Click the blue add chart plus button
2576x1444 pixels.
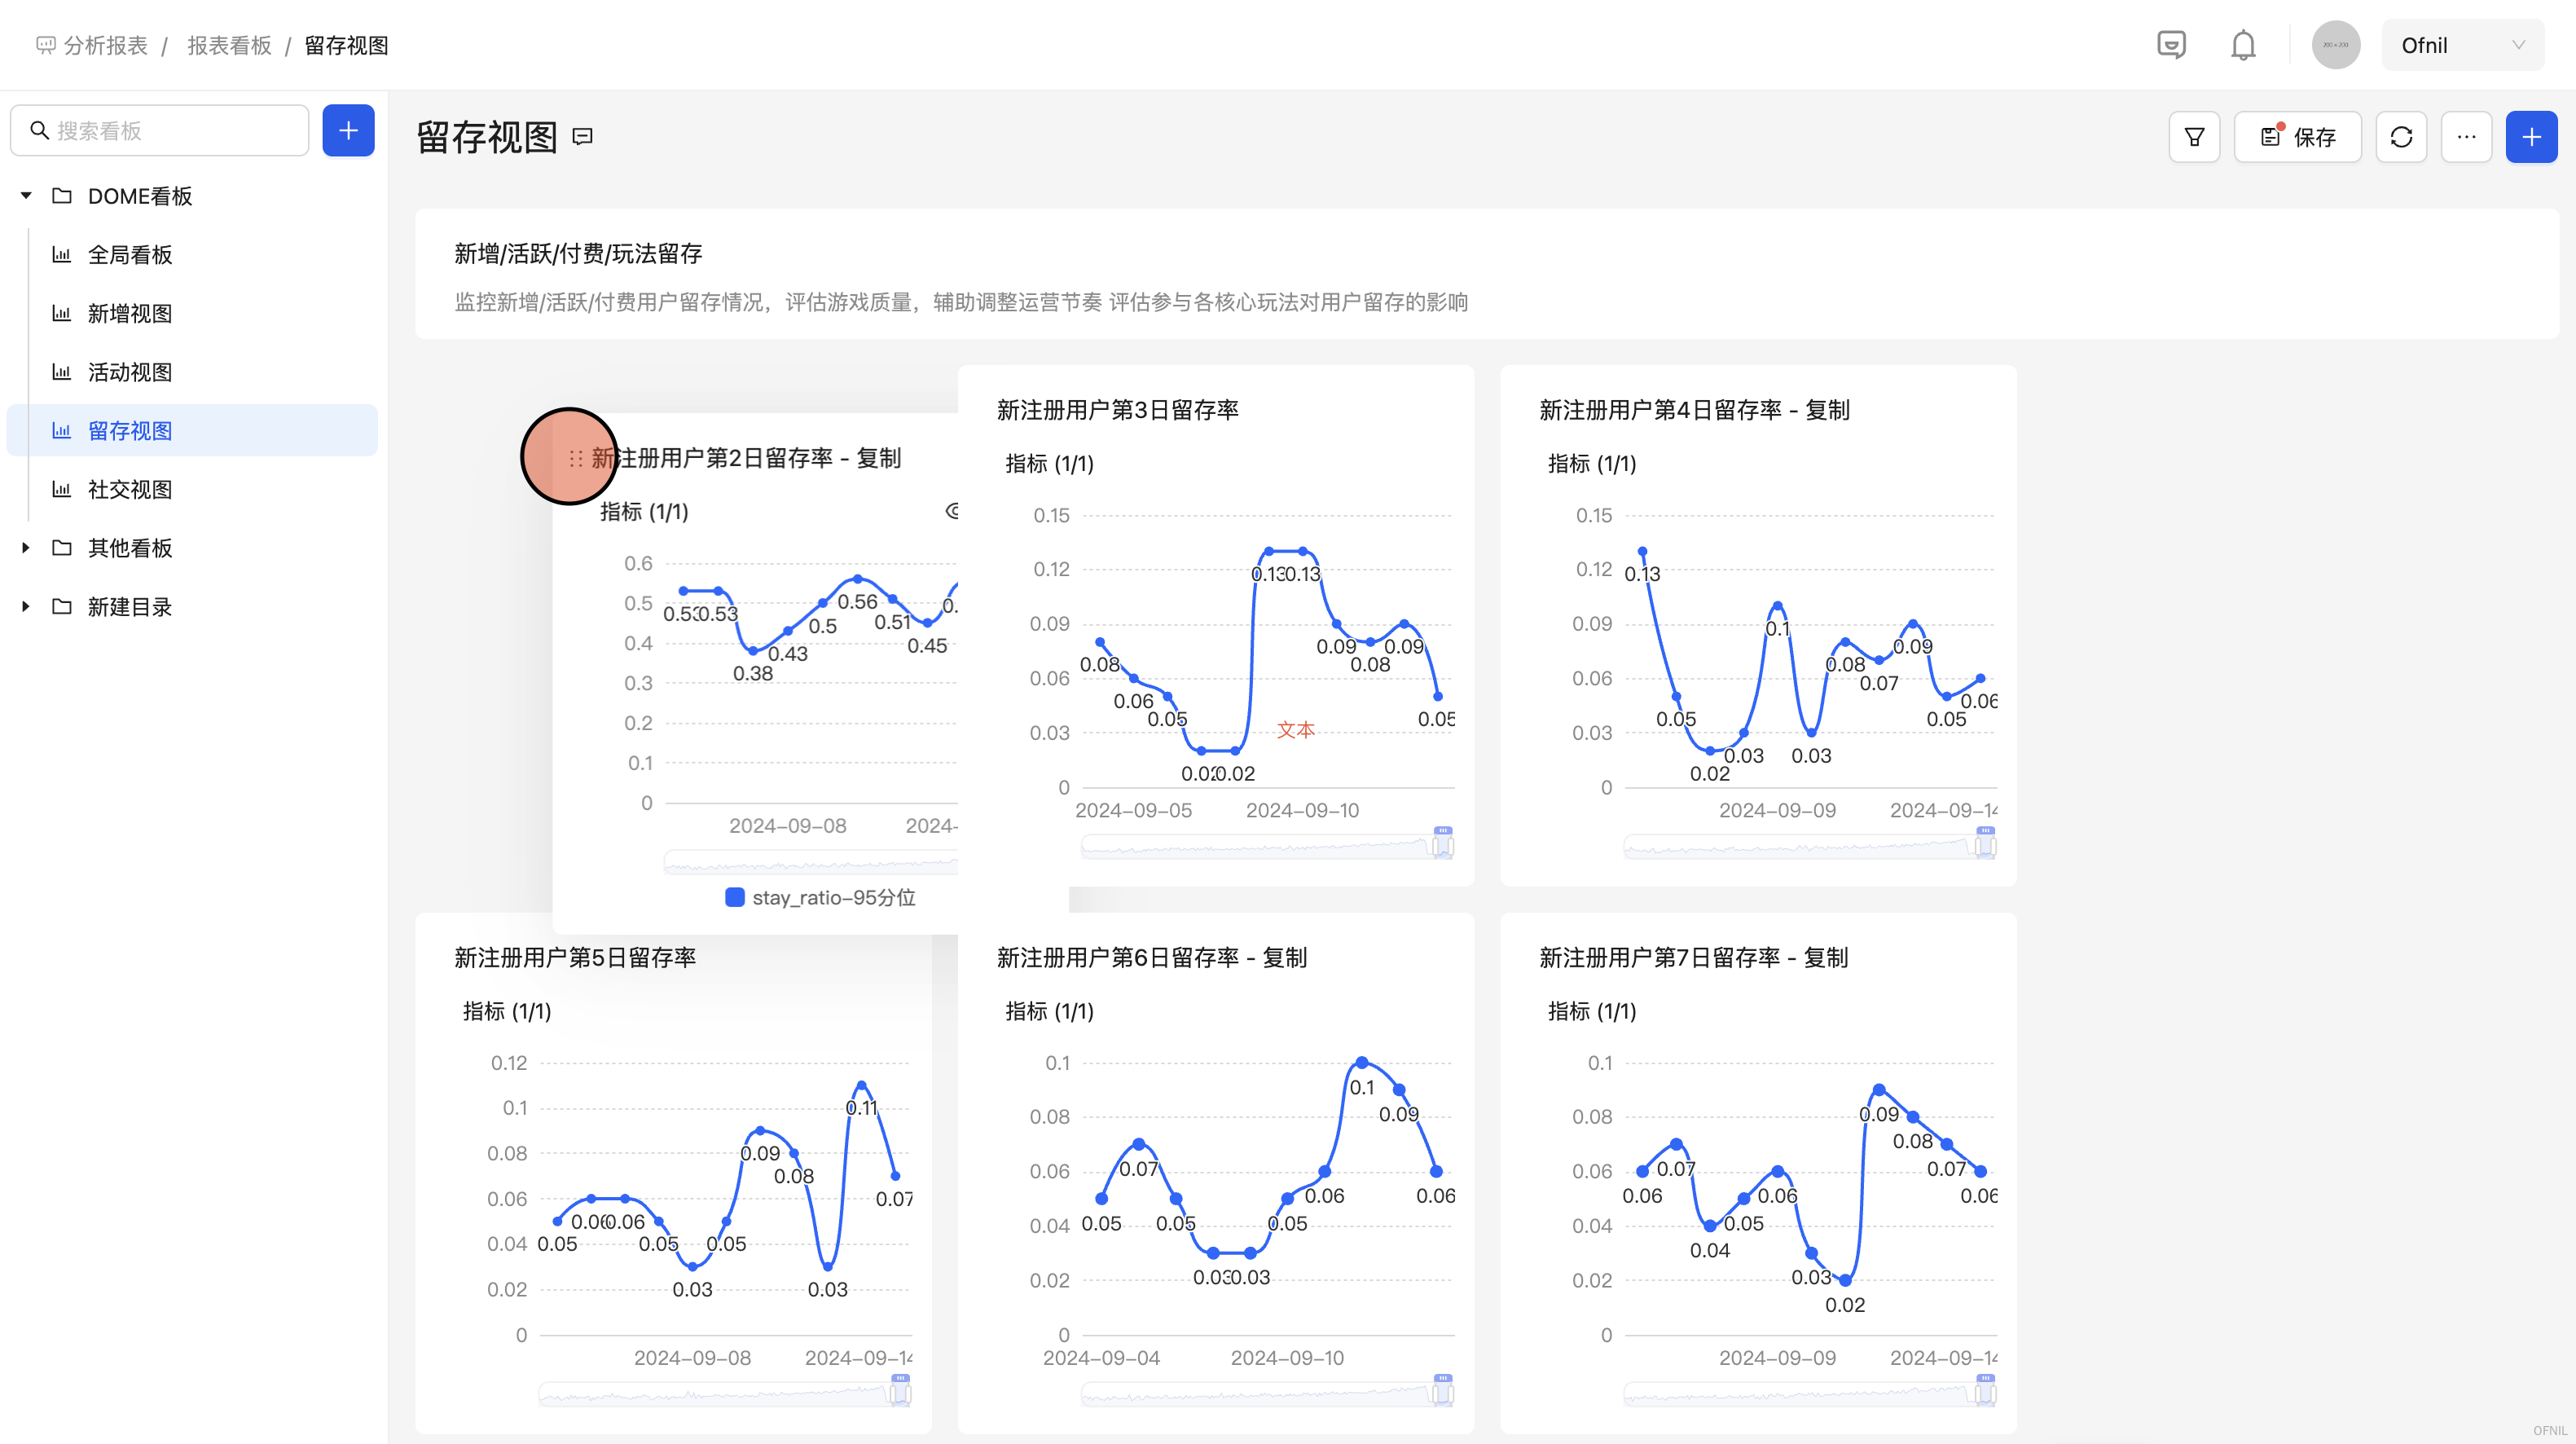click(2531, 137)
